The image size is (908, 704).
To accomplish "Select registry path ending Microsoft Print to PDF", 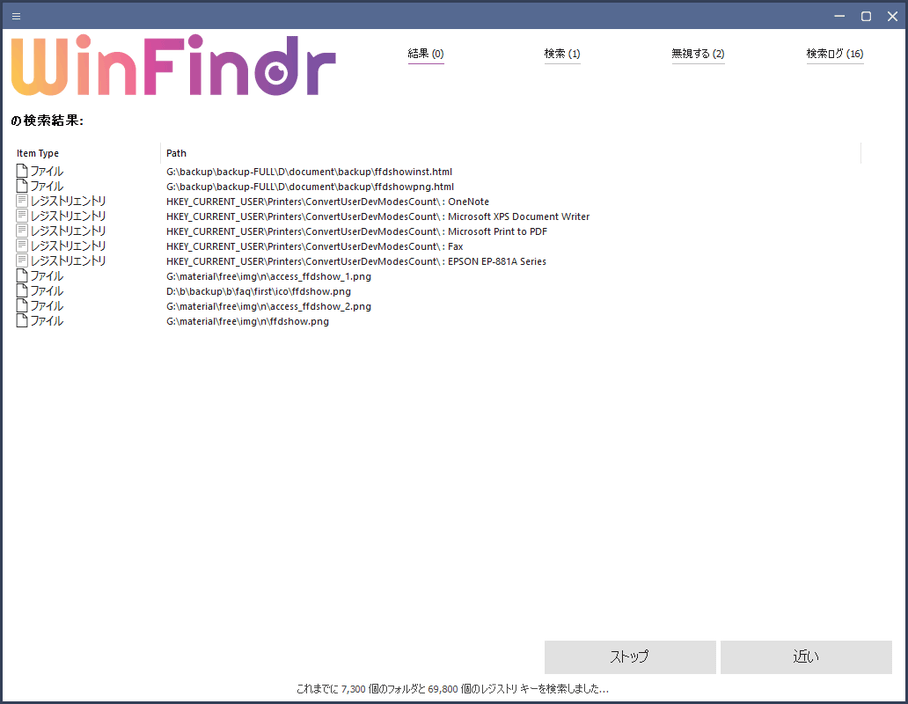I will click(x=357, y=232).
